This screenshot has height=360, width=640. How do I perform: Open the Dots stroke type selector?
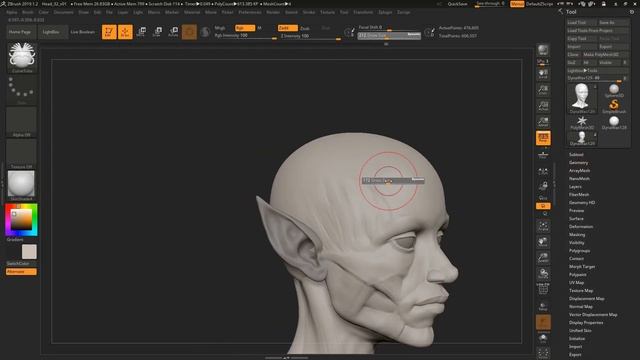(22, 89)
